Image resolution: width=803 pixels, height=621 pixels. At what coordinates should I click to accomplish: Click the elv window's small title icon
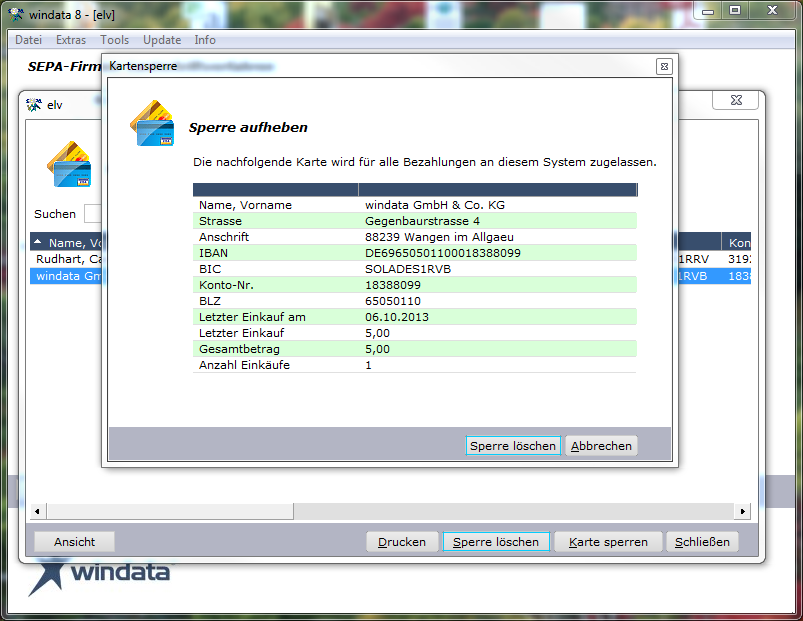34,104
